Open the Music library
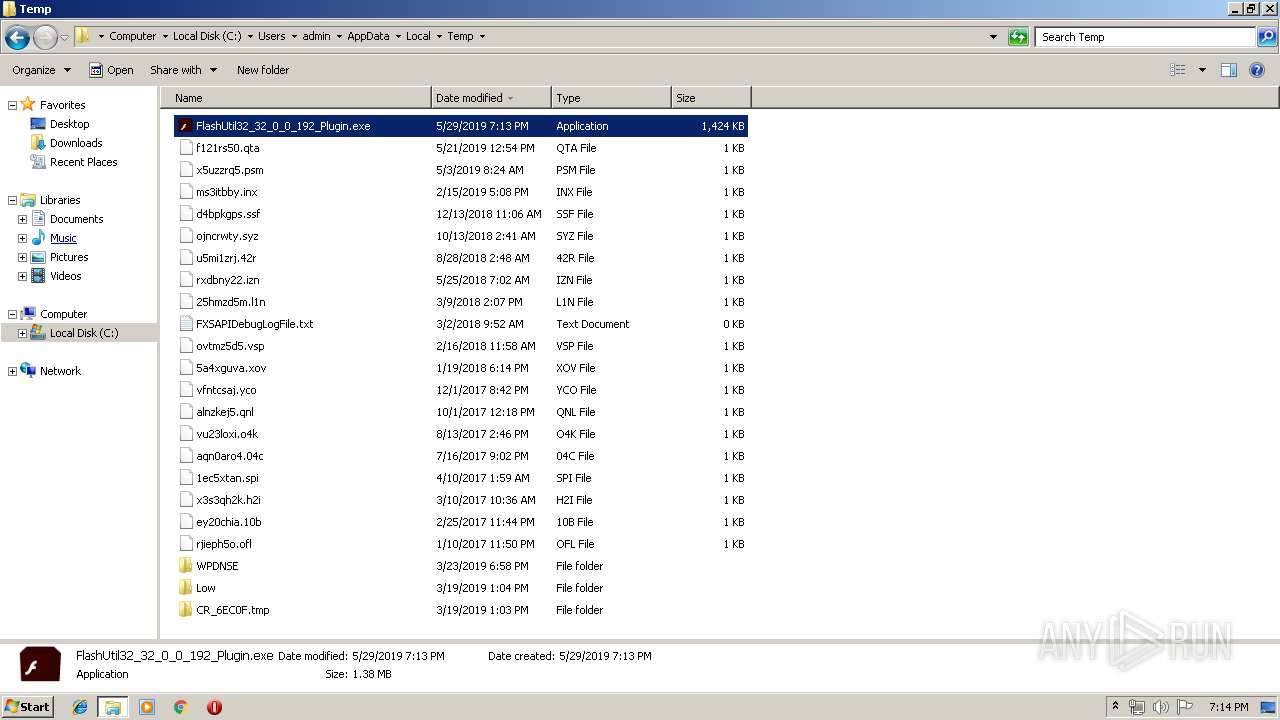The width and height of the screenshot is (1280, 720). (63, 238)
